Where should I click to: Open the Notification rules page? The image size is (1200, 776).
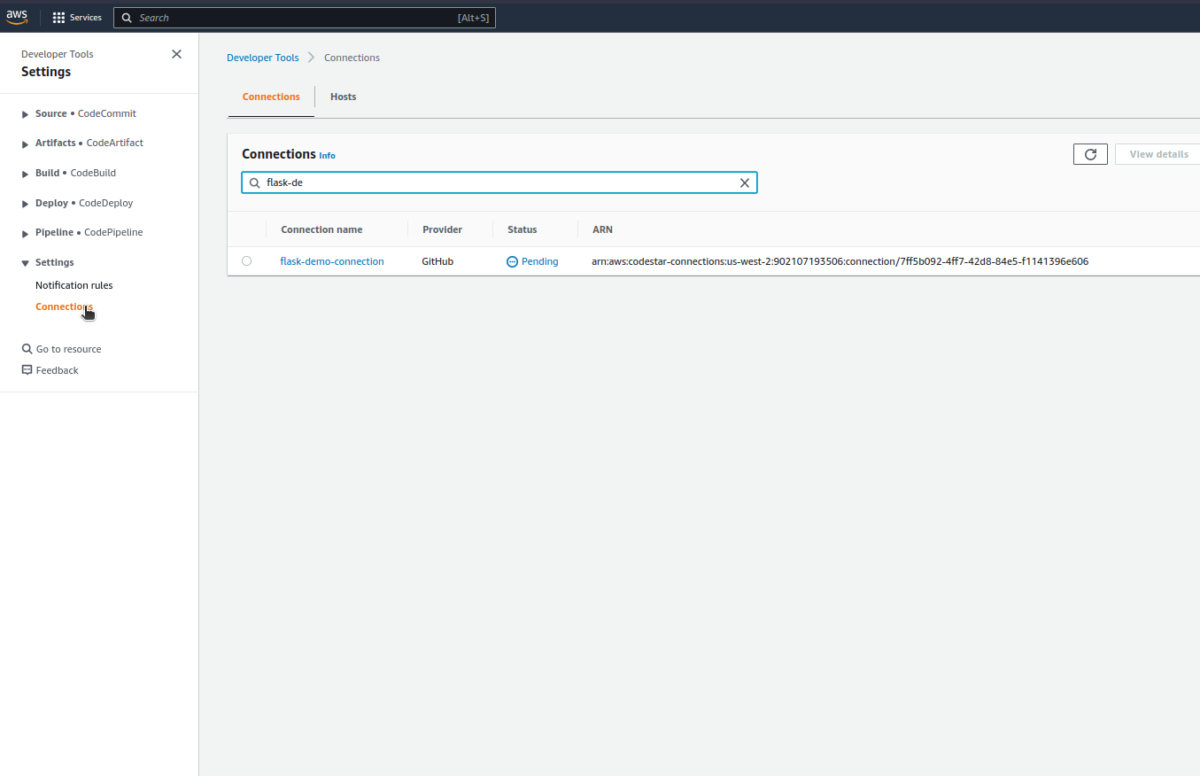click(74, 285)
